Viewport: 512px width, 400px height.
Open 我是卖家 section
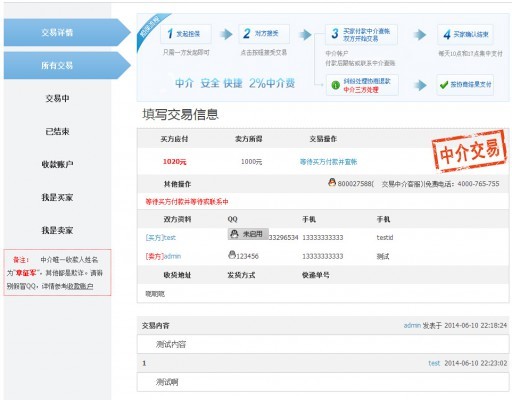click(x=57, y=230)
